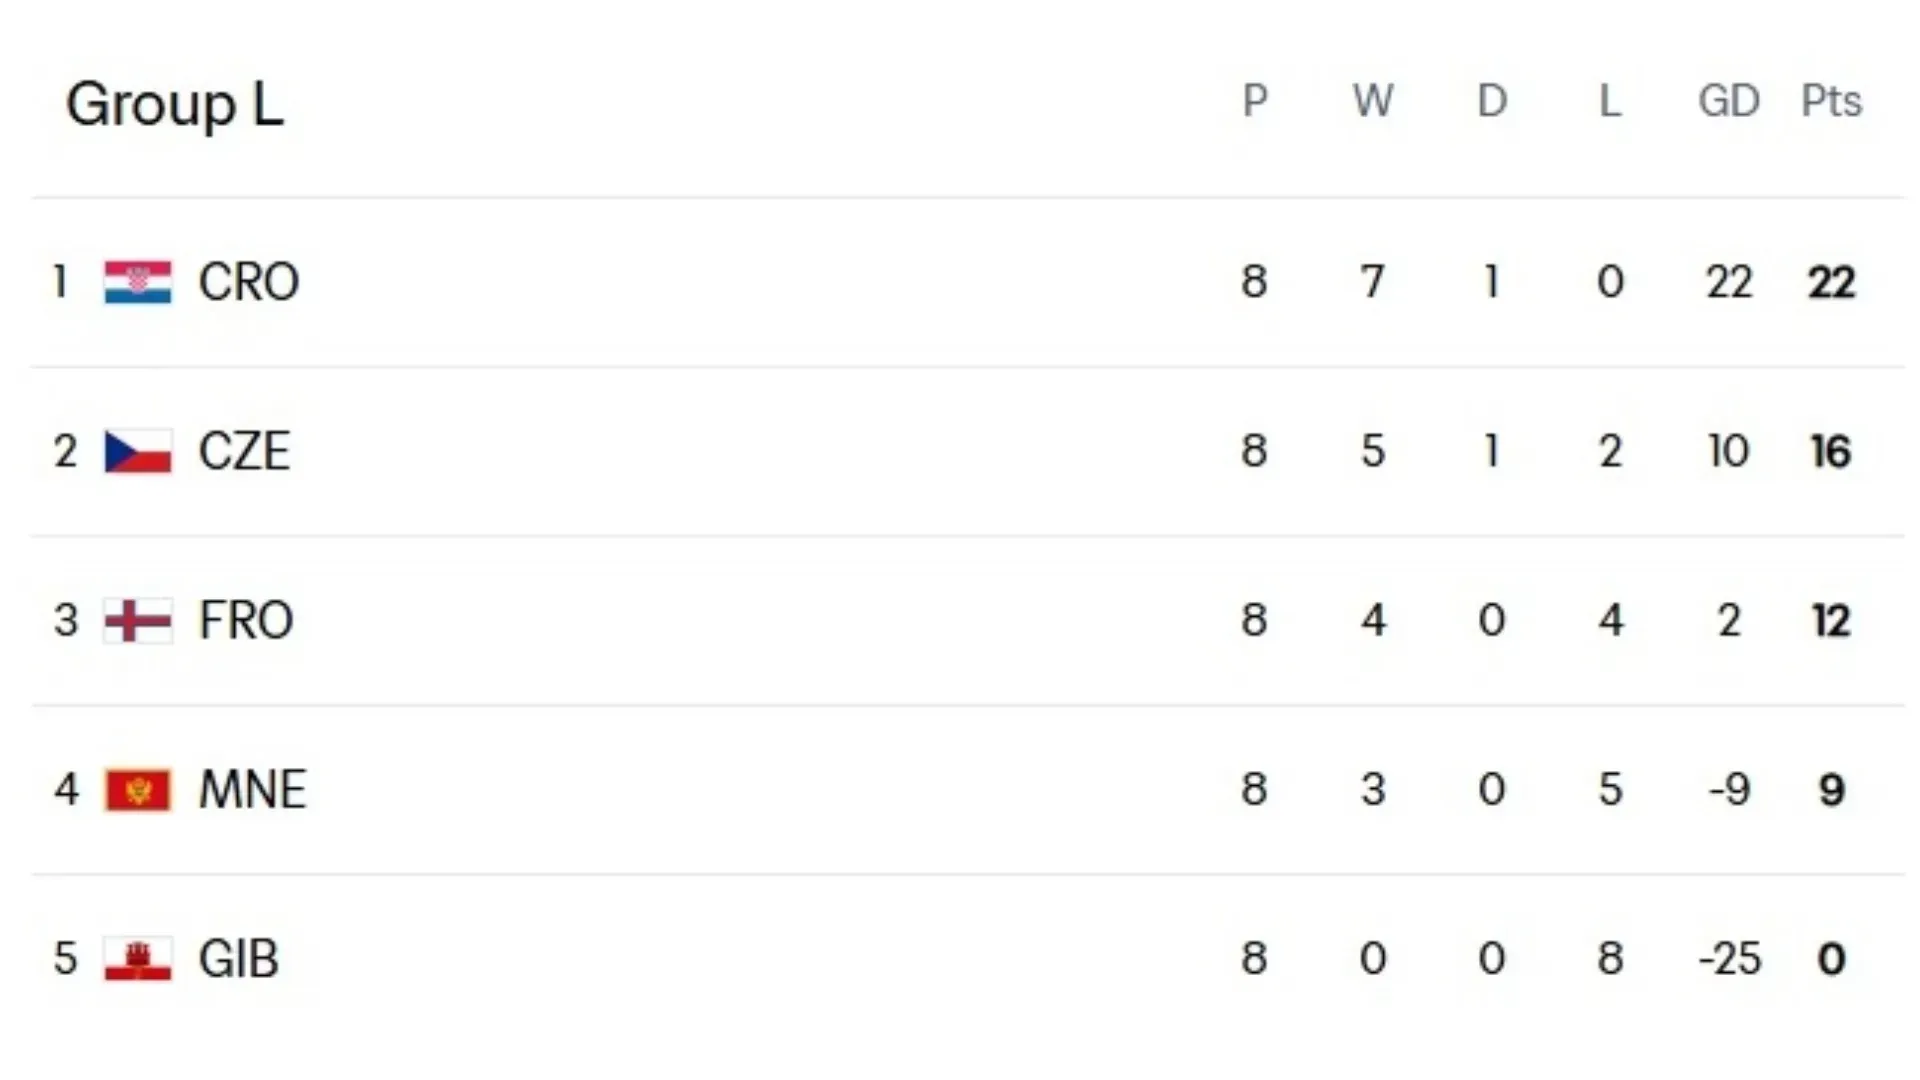1920x1080 pixels.
Task: Click the L column header
Action: point(1610,101)
